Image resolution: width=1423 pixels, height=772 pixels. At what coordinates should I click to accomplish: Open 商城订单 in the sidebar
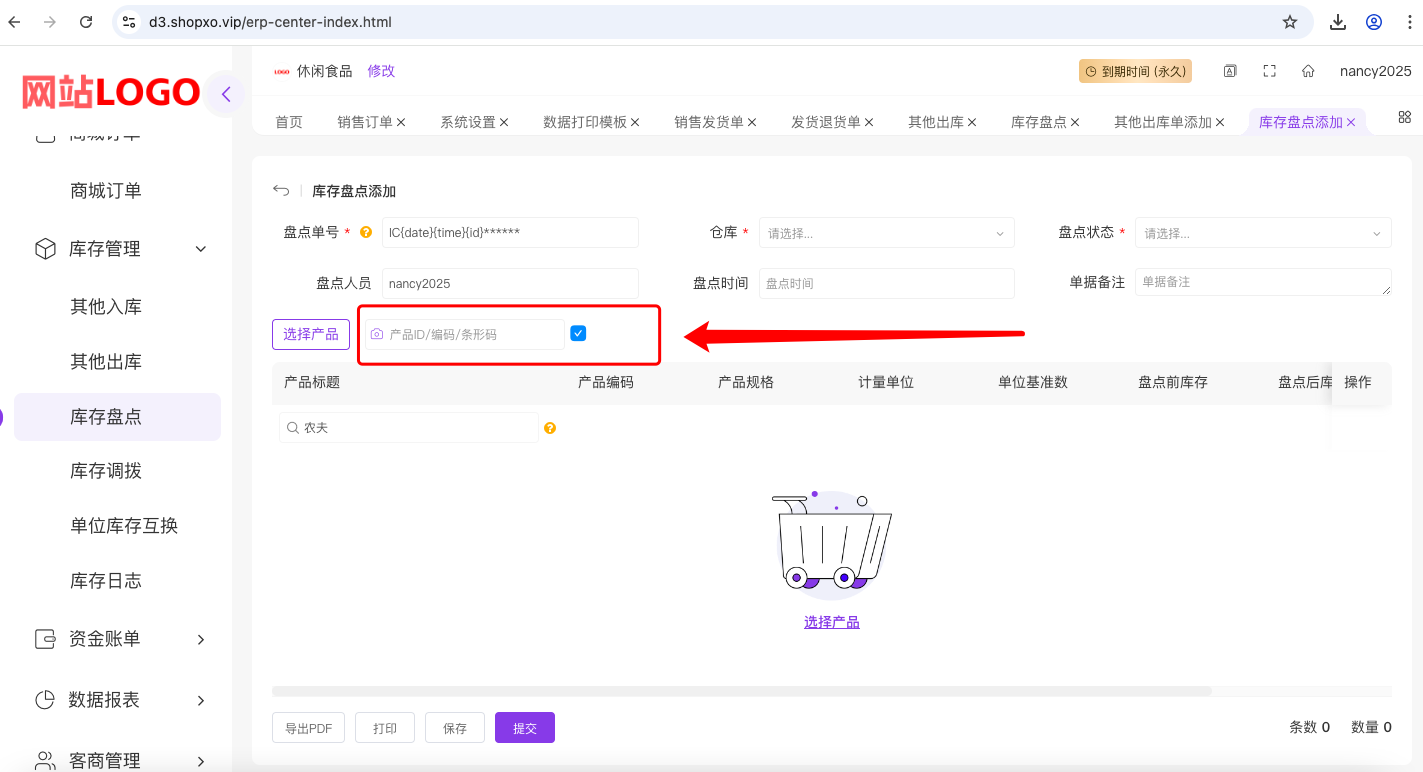106,191
